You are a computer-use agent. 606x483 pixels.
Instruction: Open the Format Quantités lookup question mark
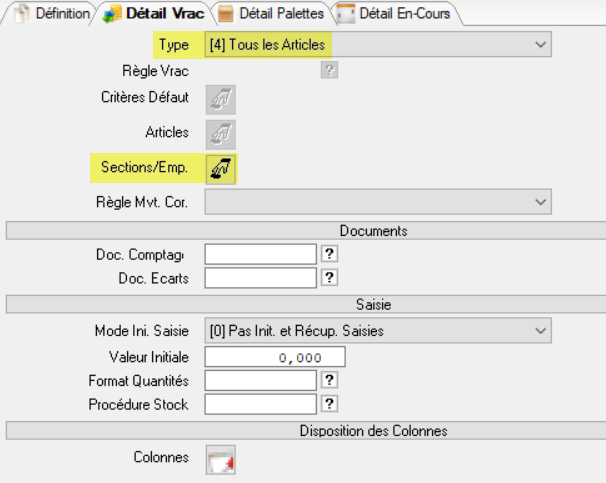click(329, 380)
